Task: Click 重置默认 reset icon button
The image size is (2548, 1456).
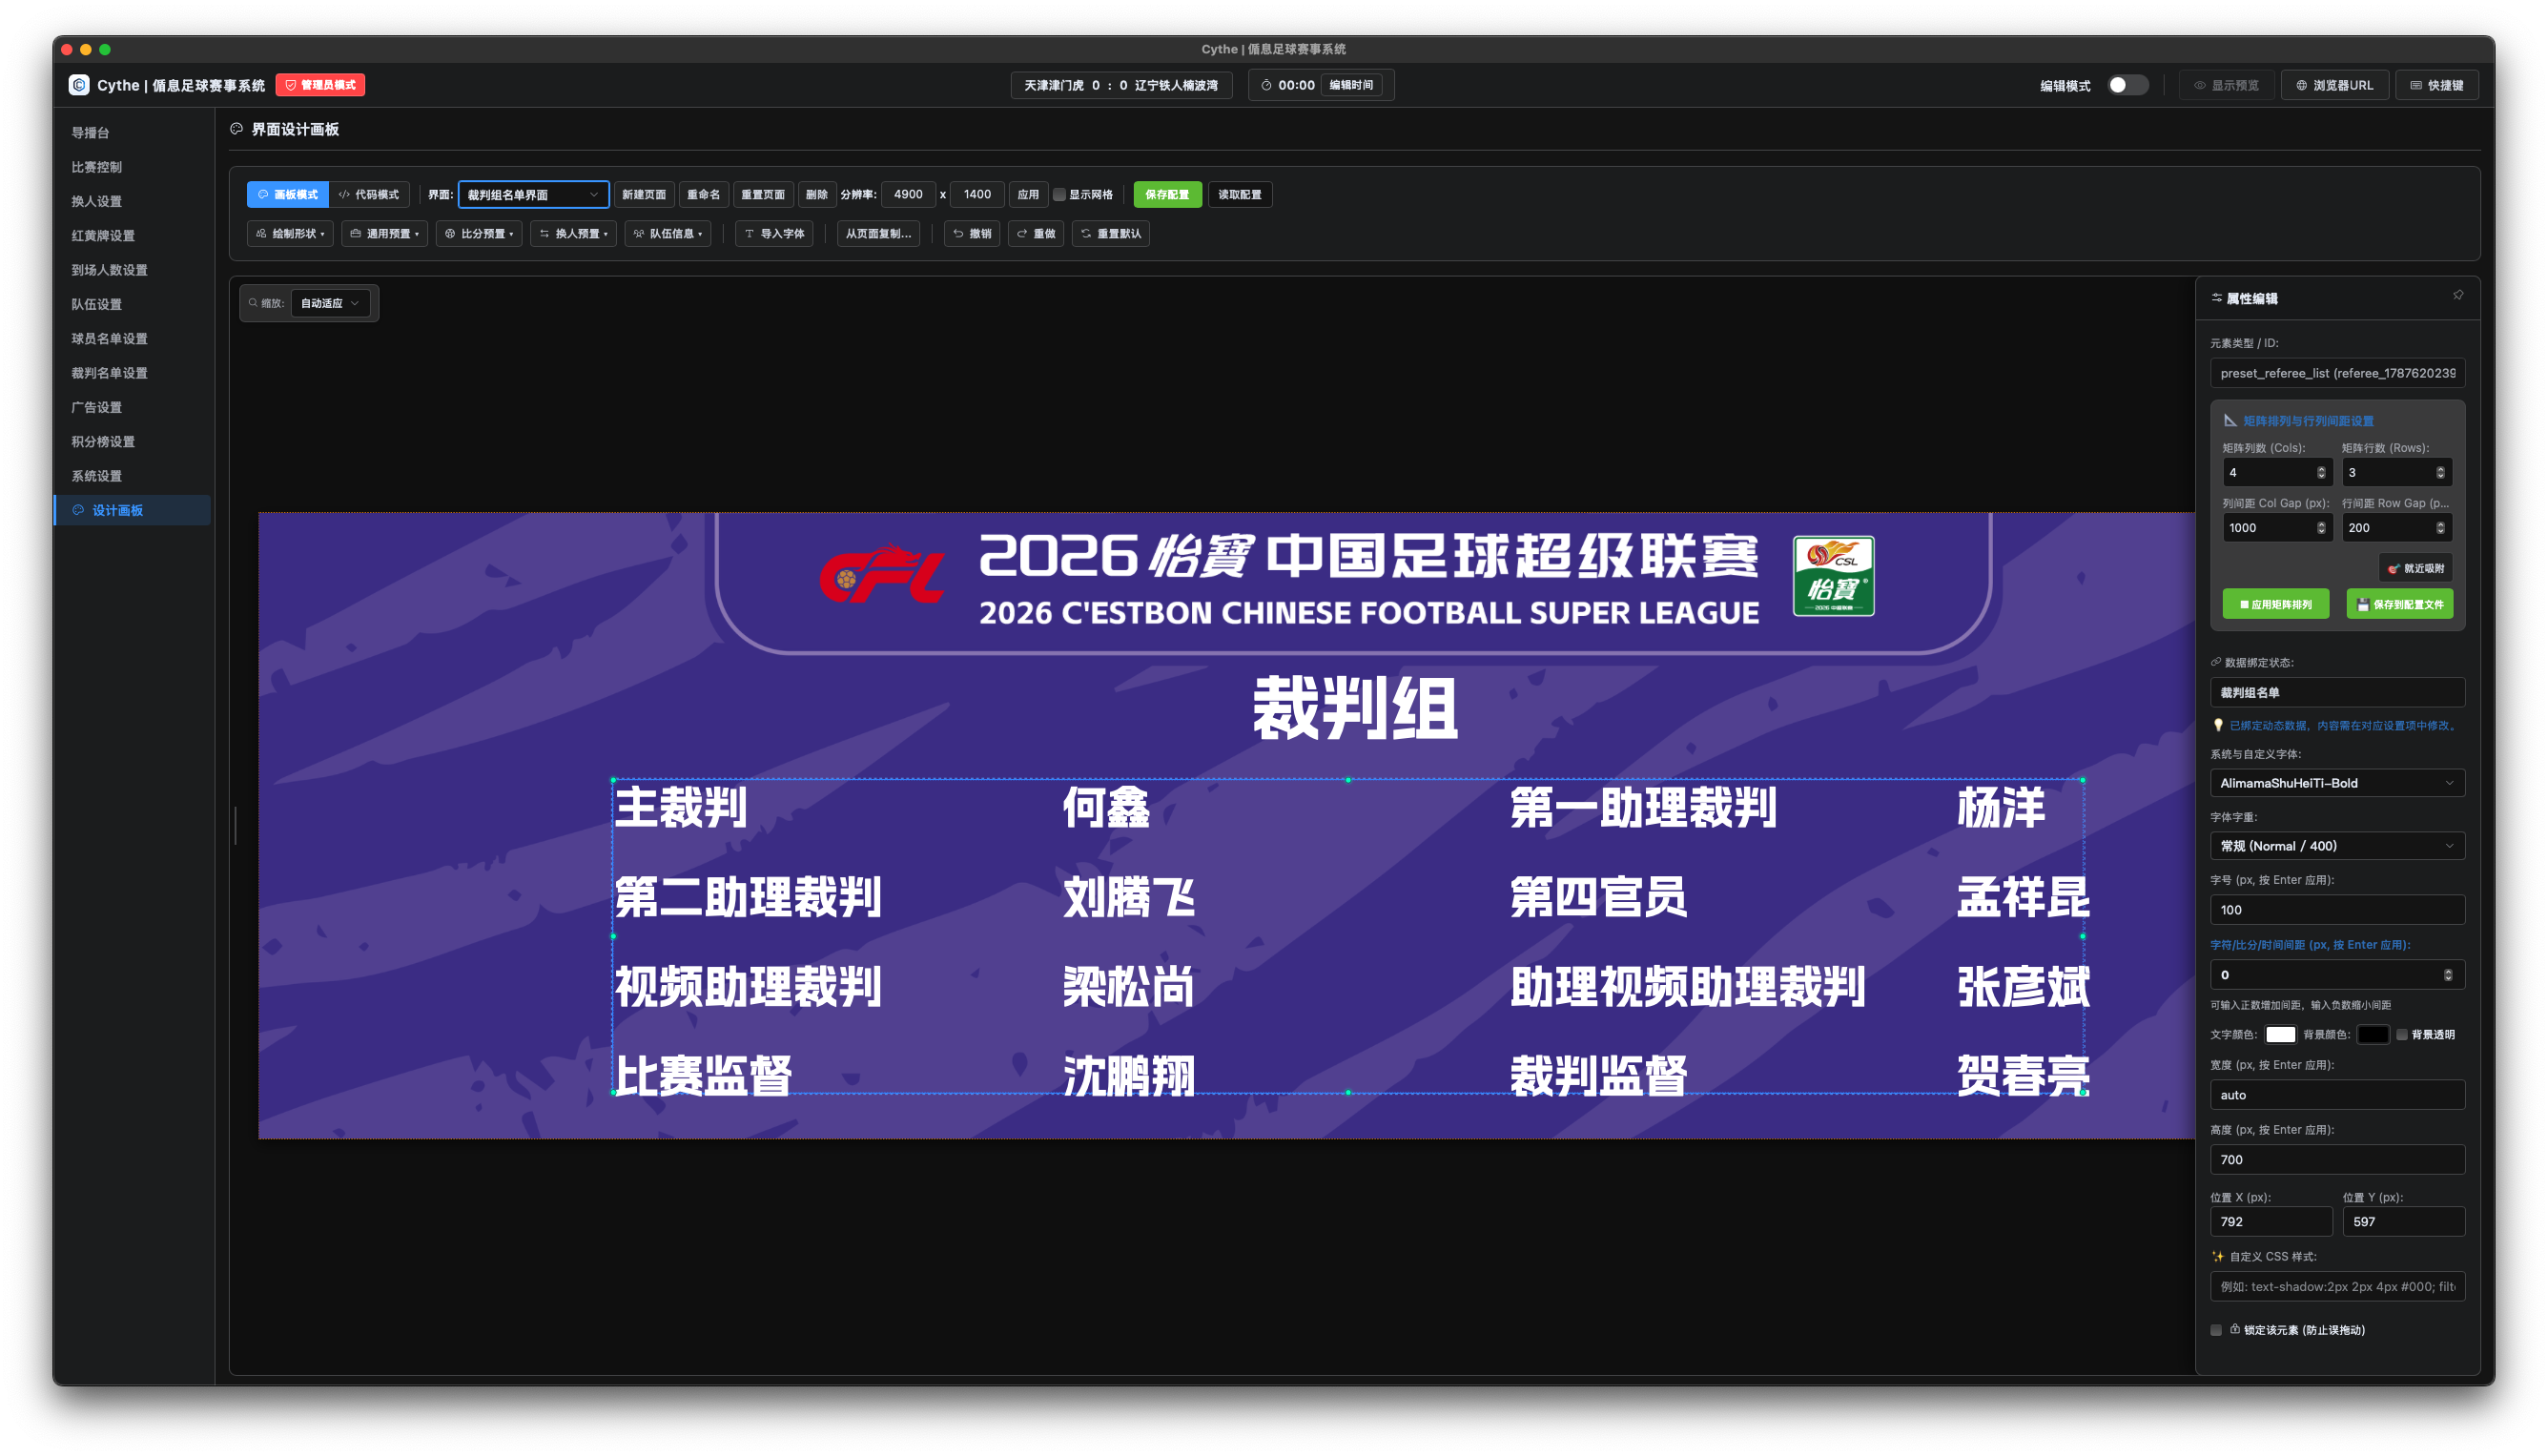Action: 1110,233
